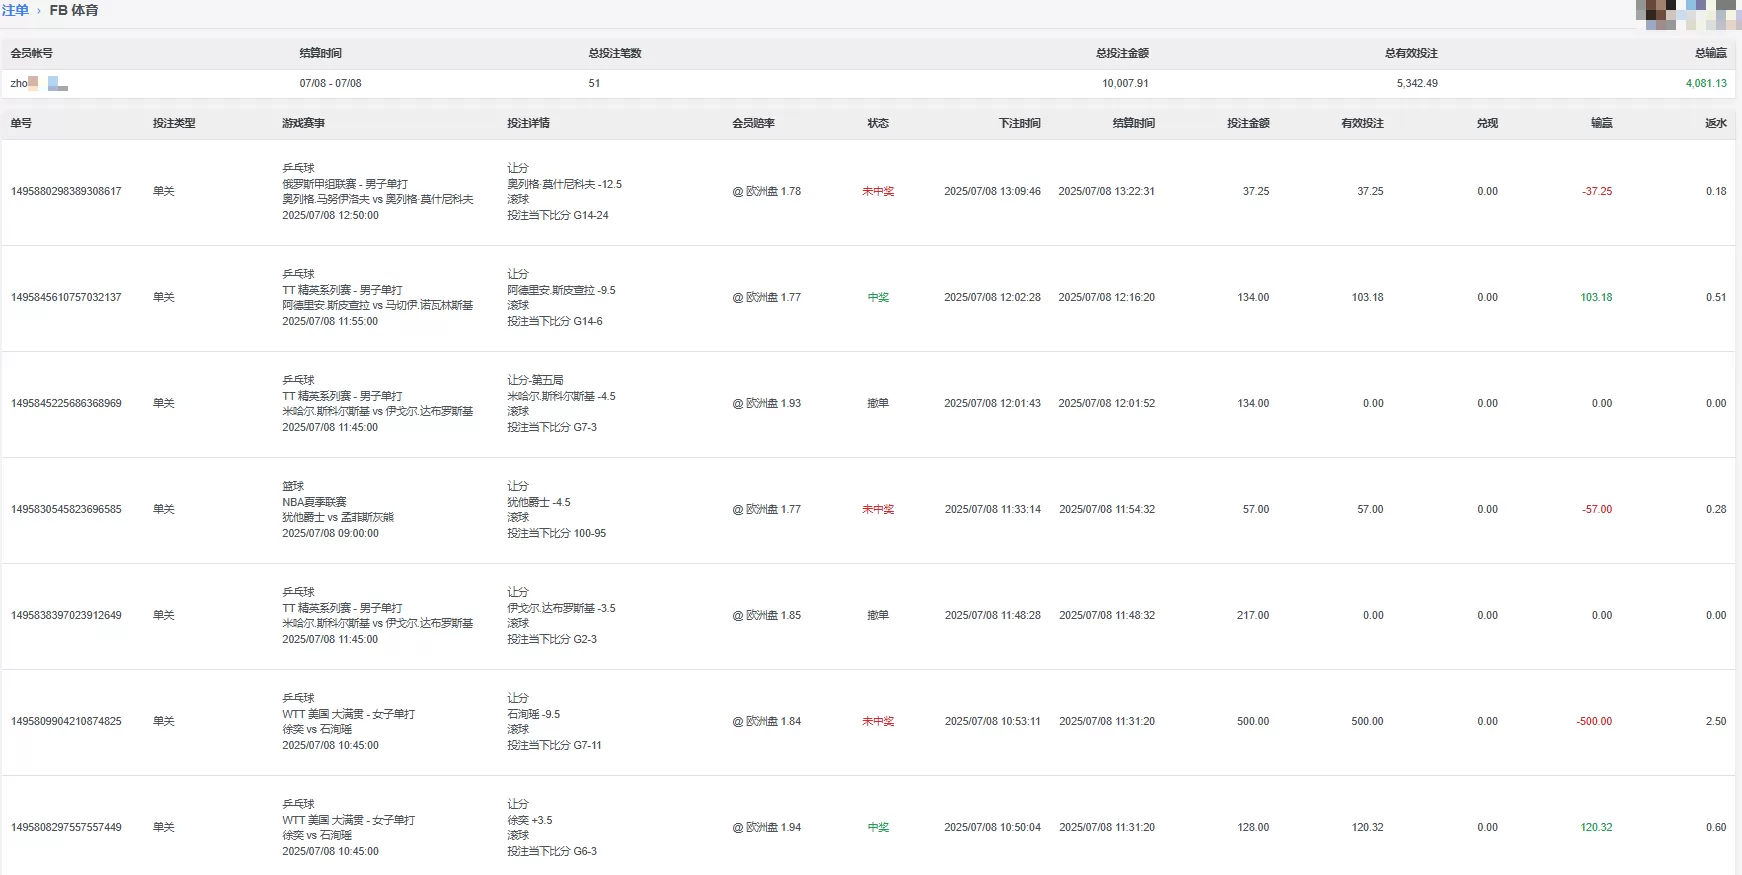This screenshot has width=1742, height=875.
Task: Select 中奖 status for order ending 032137
Action: [878, 297]
